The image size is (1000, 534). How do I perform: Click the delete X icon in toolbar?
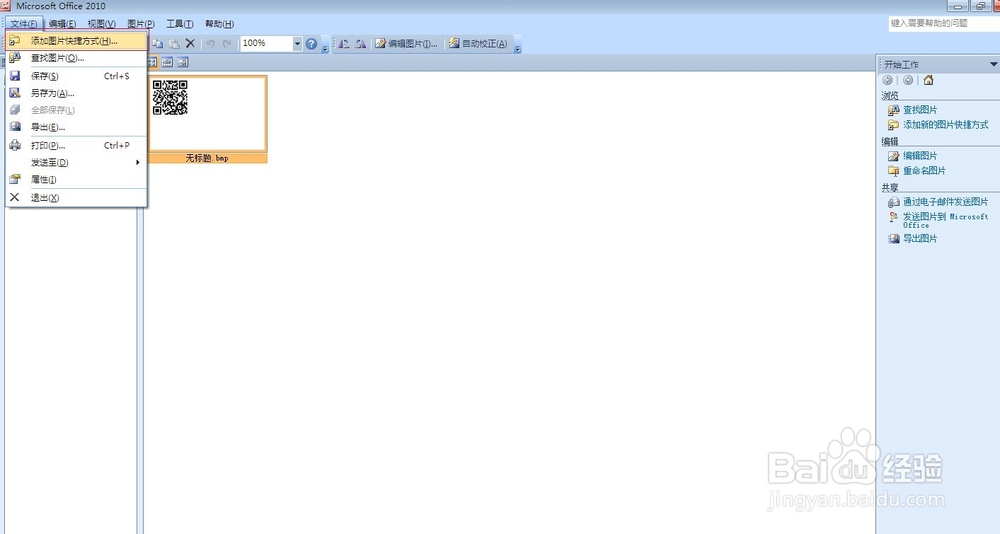click(190, 43)
